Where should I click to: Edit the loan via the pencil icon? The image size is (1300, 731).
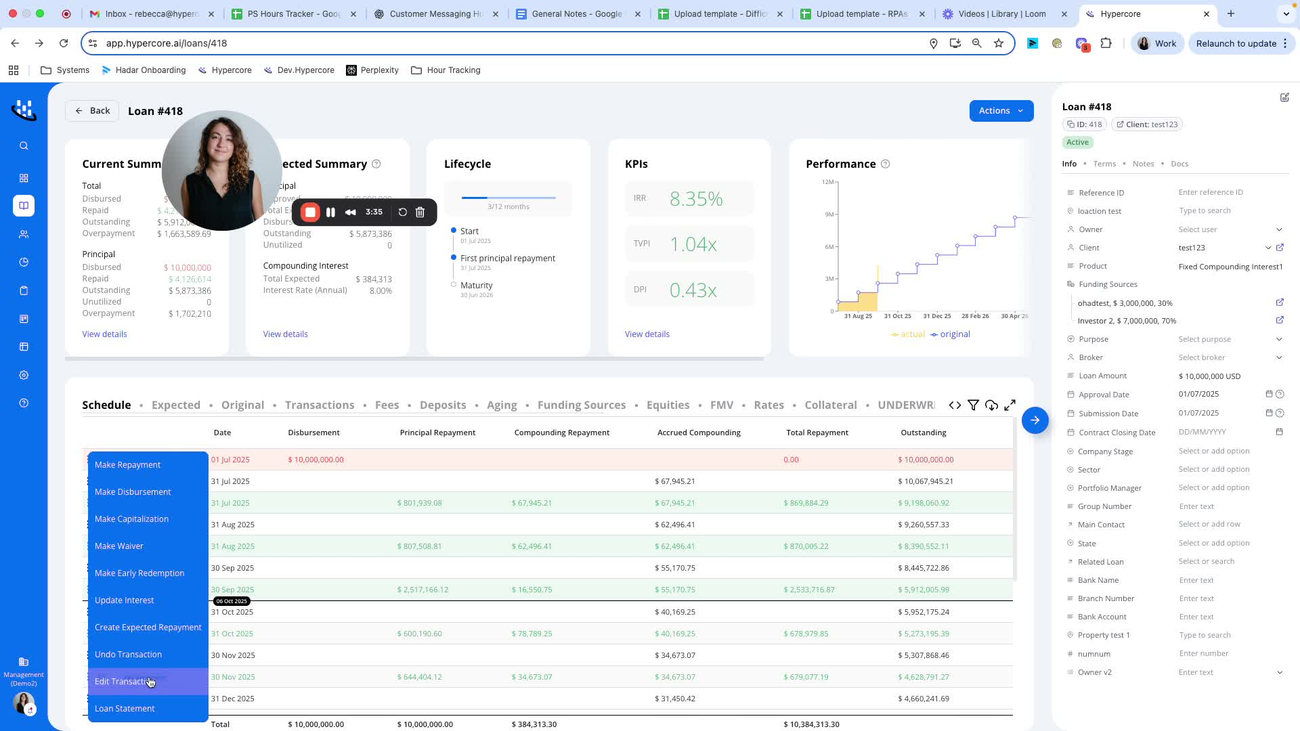pyautogui.click(x=1284, y=97)
